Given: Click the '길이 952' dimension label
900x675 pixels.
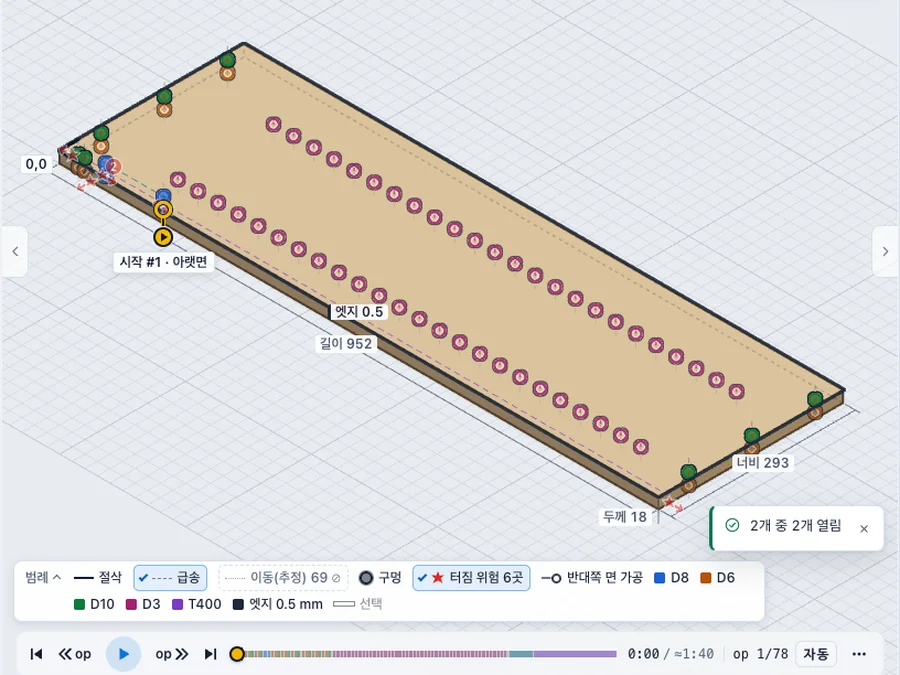Looking at the screenshot, I should 346,343.
